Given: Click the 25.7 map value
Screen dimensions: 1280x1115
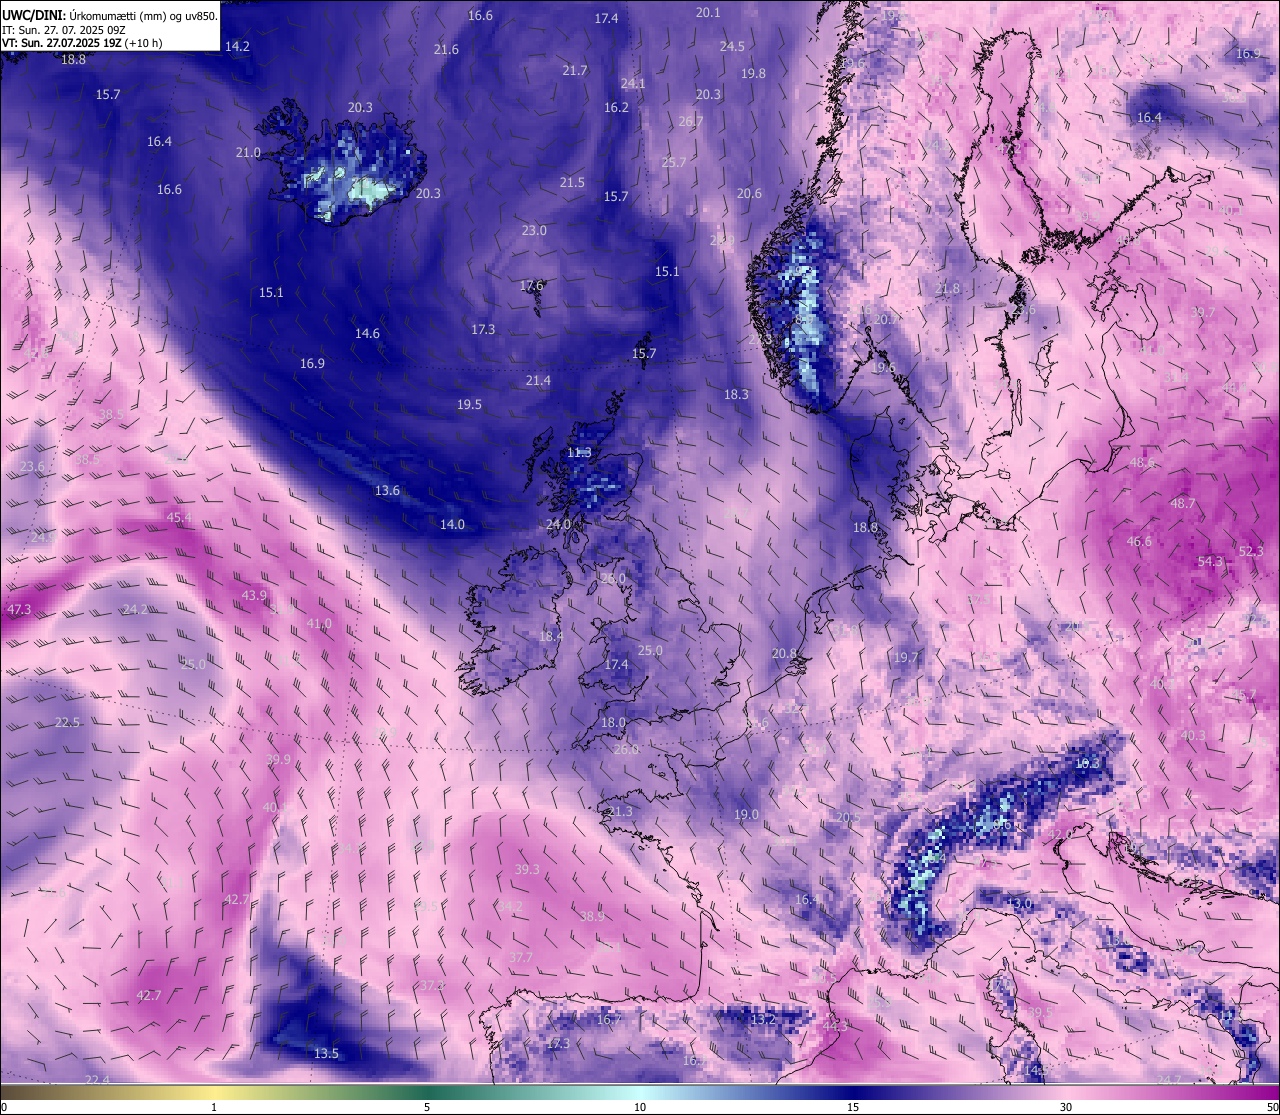Looking at the screenshot, I should pyautogui.click(x=674, y=162).
